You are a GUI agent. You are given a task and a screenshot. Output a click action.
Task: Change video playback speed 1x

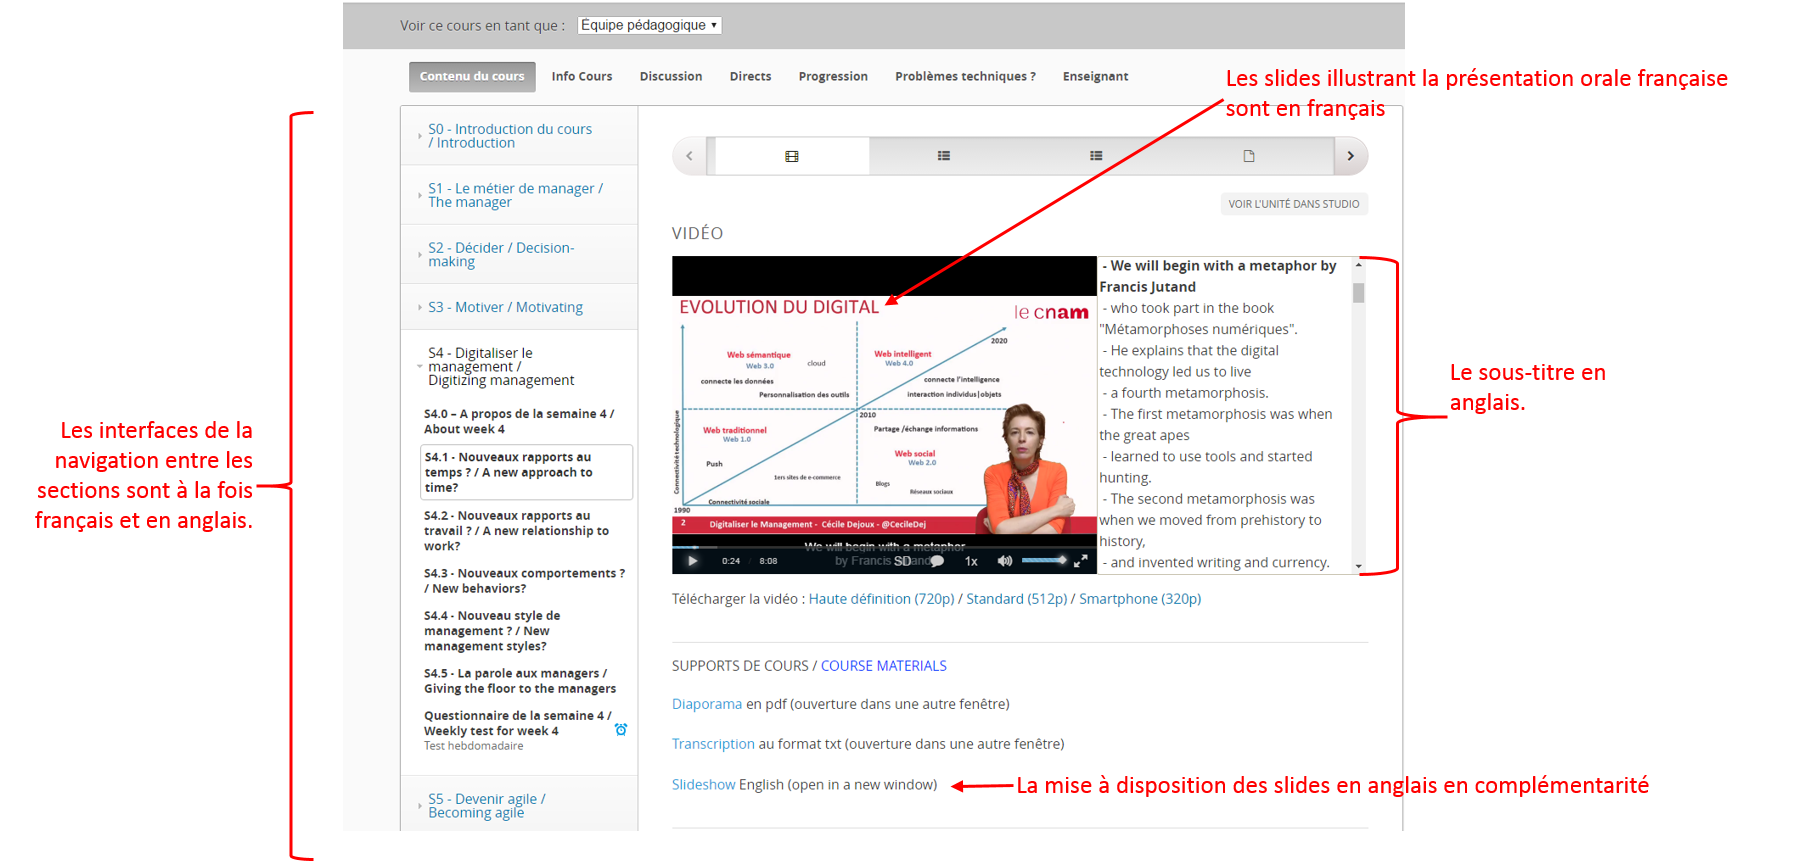pyautogui.click(x=971, y=561)
